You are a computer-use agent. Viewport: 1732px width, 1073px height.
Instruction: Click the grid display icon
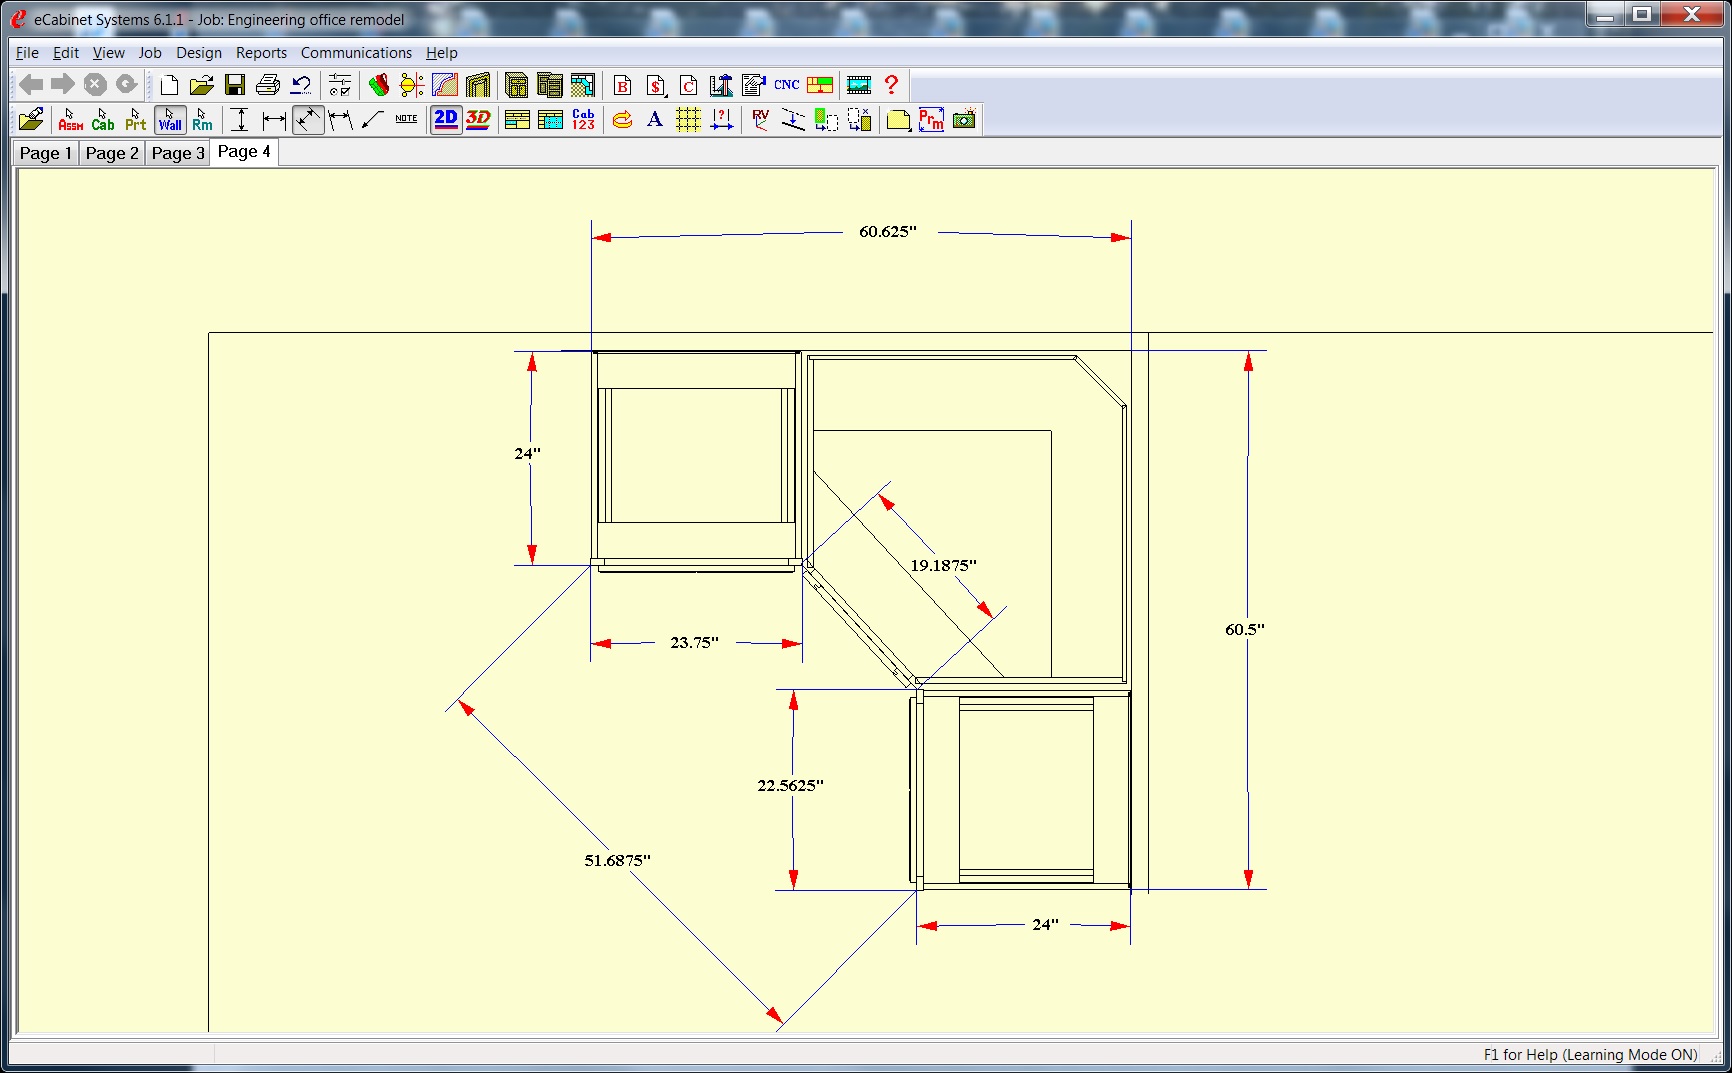click(x=688, y=120)
